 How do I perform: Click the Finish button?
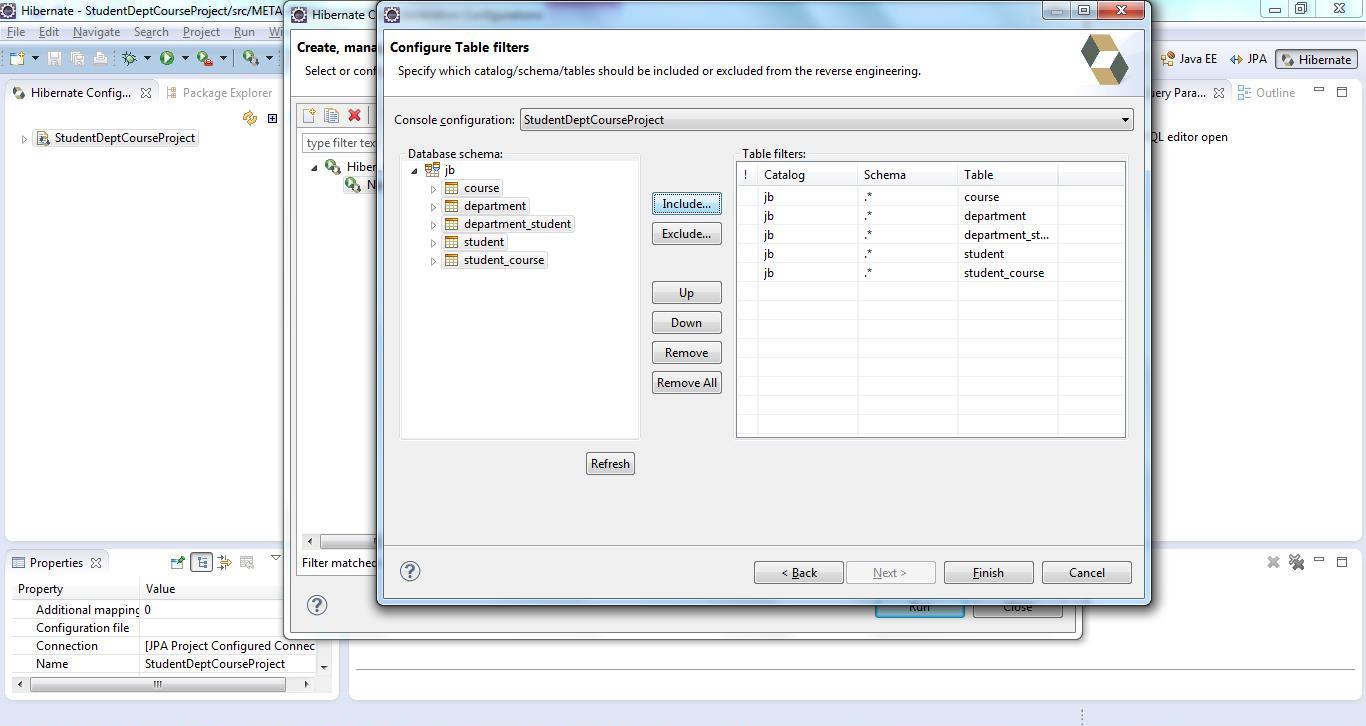point(988,573)
